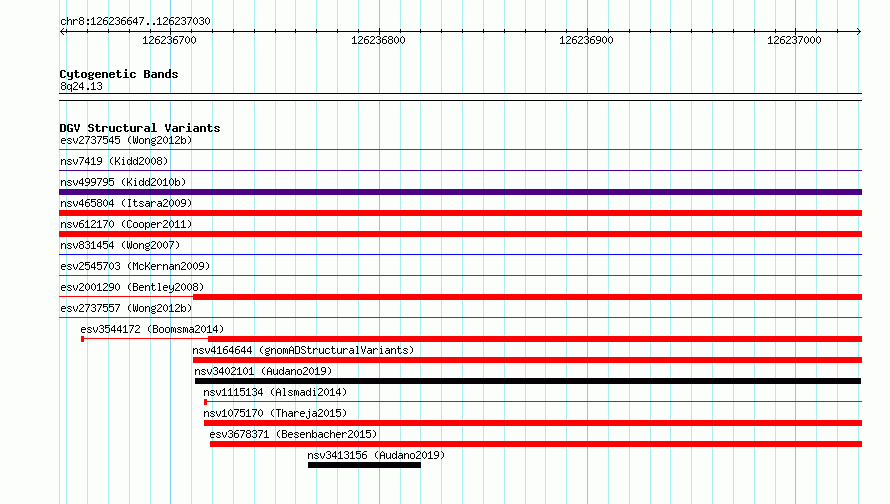Screen dimensions: 890x504
Task: Click the red esv3678371 variant bar
Action: (x=536, y=444)
